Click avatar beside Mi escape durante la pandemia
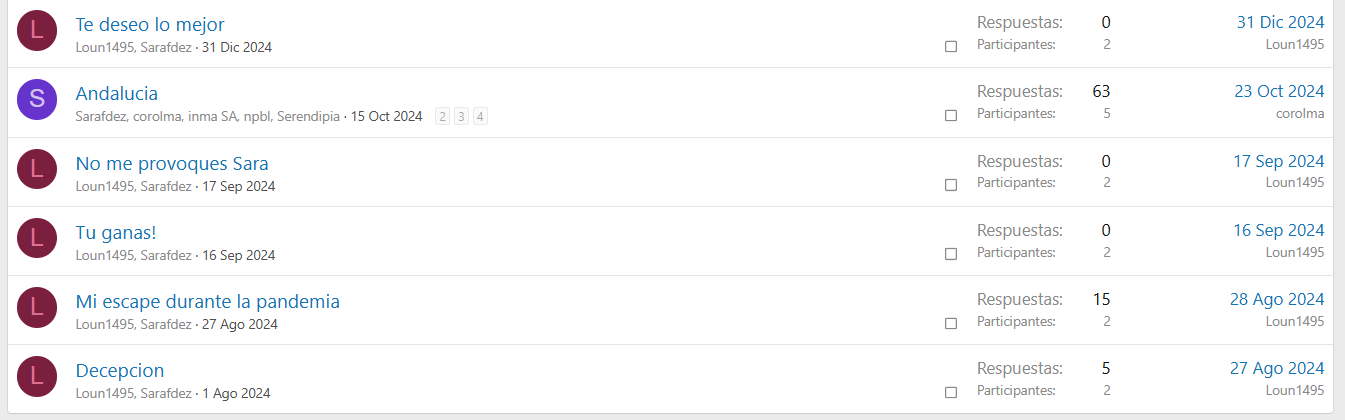Viewport: 1345px width, 420px height. click(x=37, y=307)
